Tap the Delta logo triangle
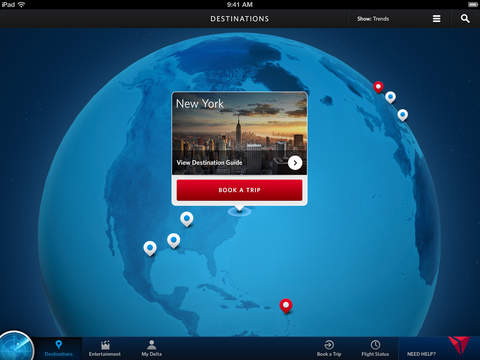 click(x=459, y=345)
